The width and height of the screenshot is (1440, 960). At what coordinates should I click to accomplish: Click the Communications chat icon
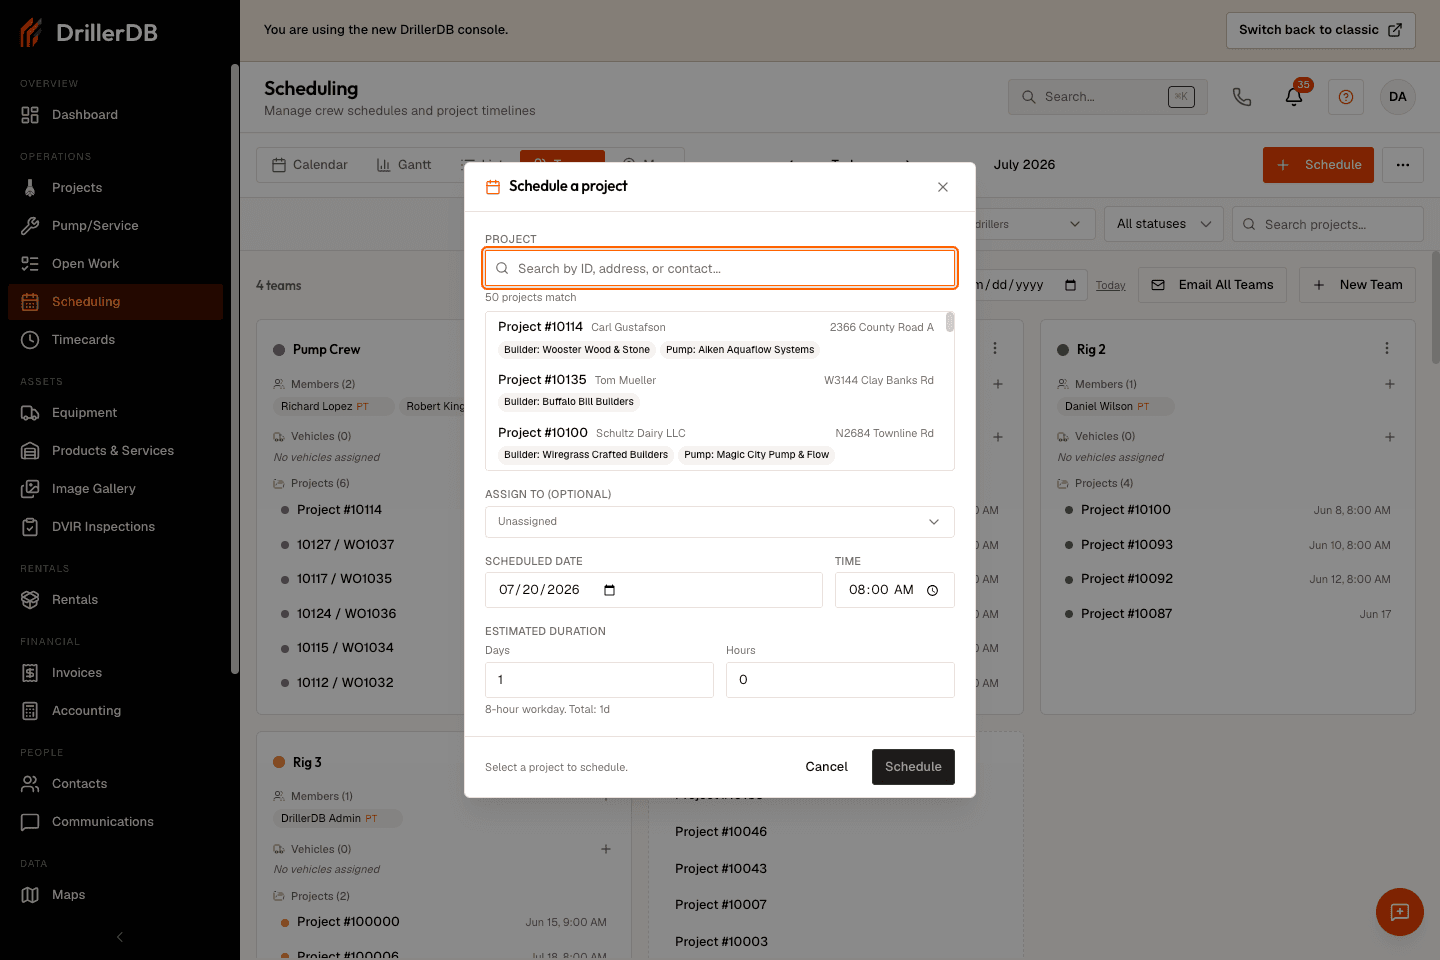point(30,822)
